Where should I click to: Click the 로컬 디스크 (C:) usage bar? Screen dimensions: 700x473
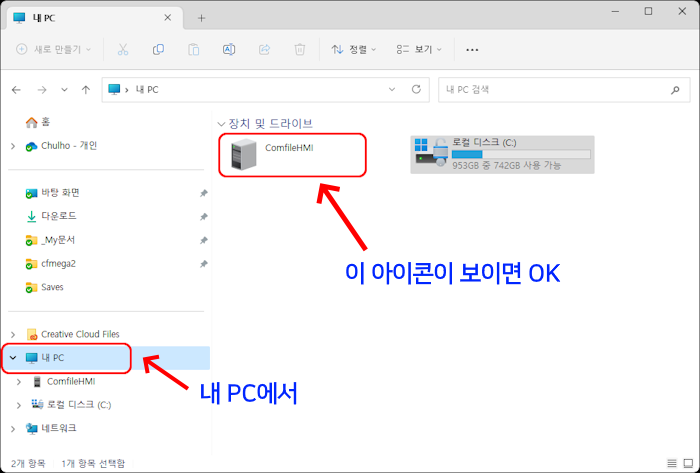coord(520,155)
